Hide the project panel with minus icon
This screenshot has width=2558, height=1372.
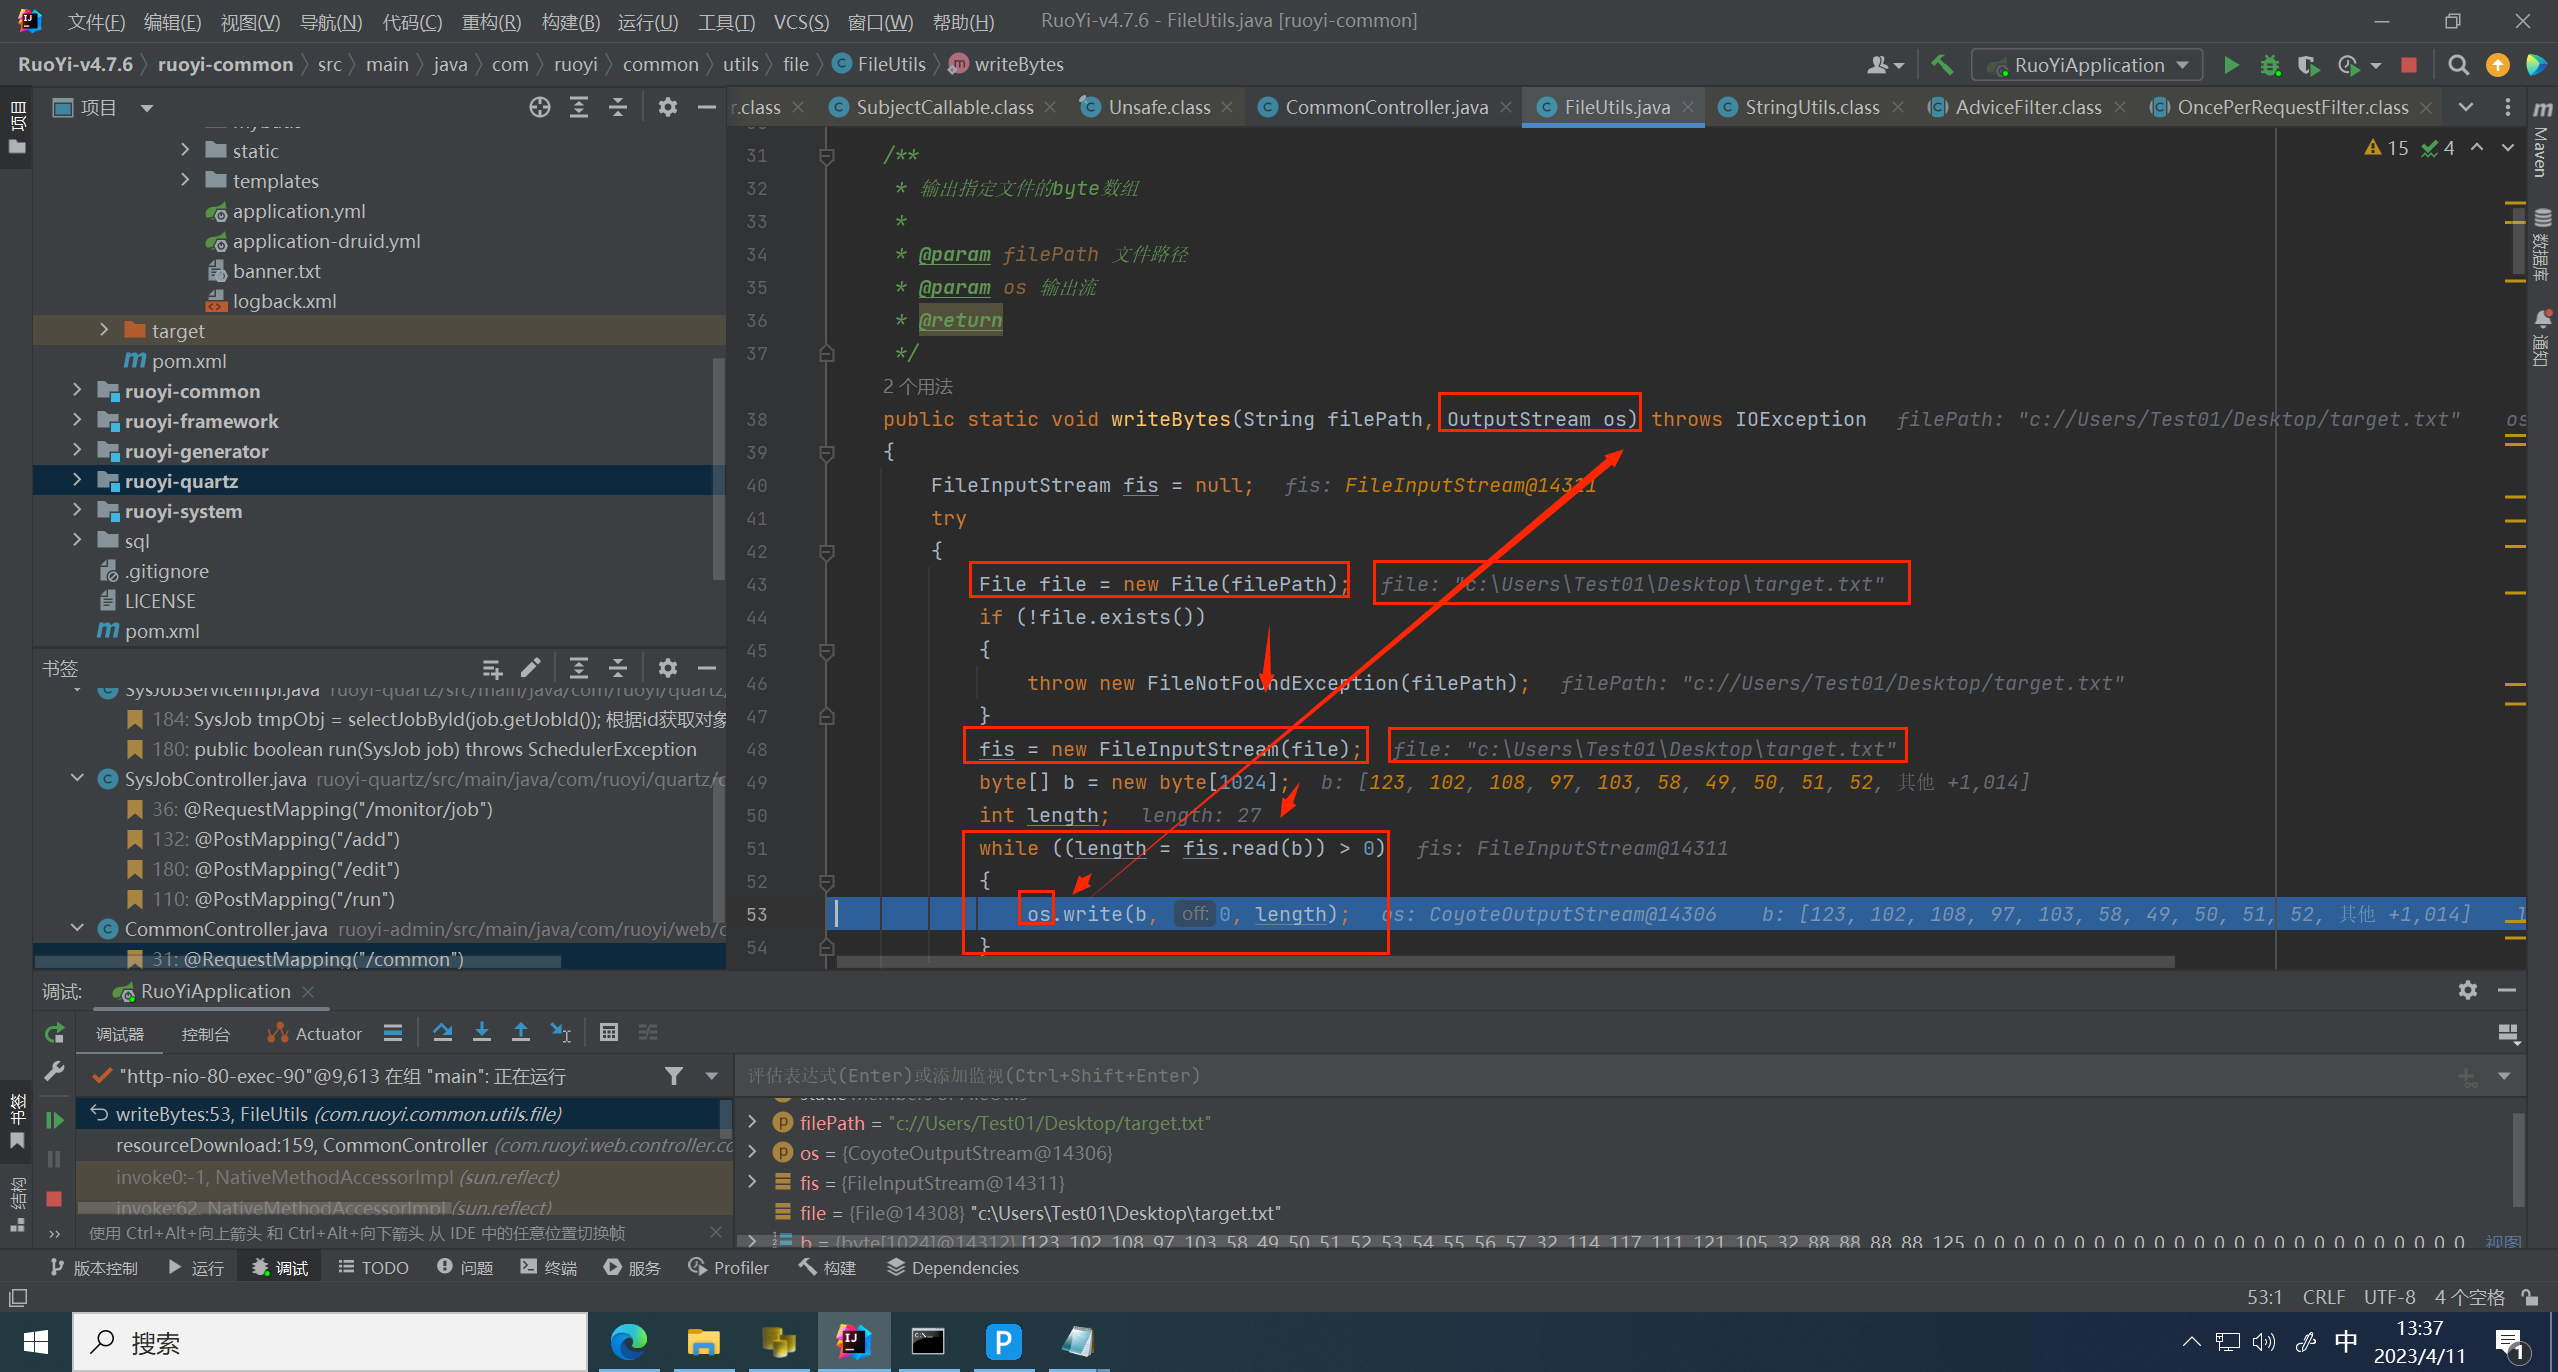click(x=707, y=107)
